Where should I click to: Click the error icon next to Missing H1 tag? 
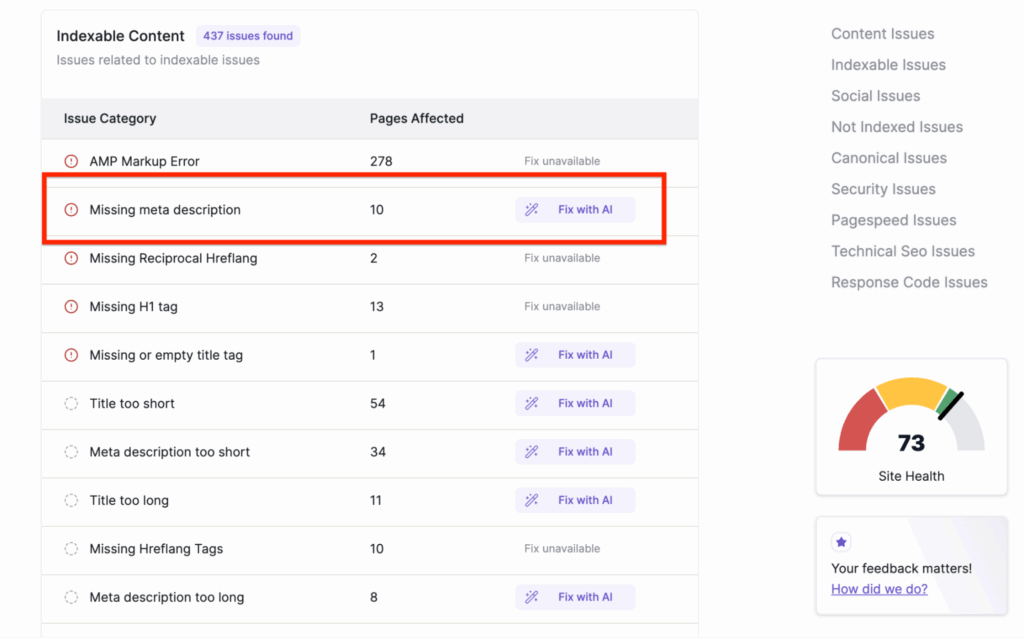(71, 307)
